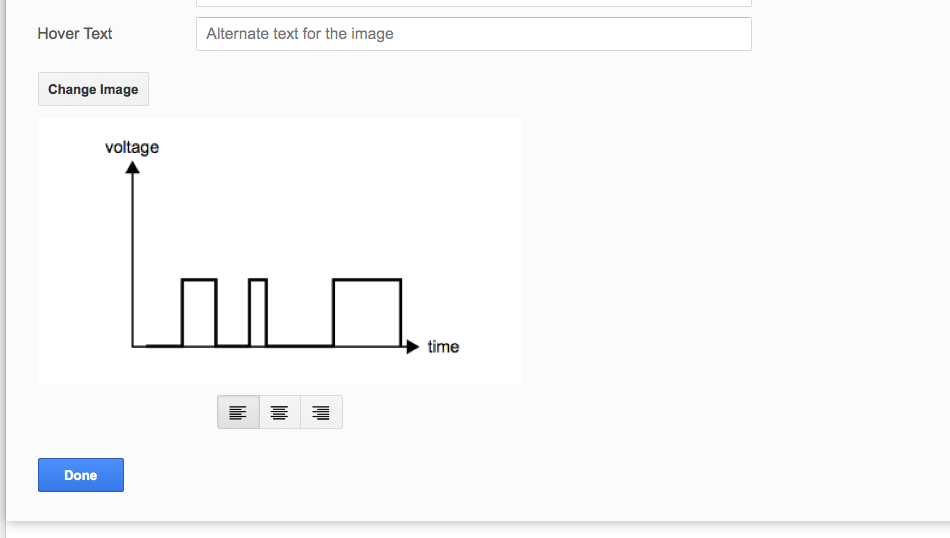Click the "voltage" axis label in the image

pyautogui.click(x=131, y=147)
